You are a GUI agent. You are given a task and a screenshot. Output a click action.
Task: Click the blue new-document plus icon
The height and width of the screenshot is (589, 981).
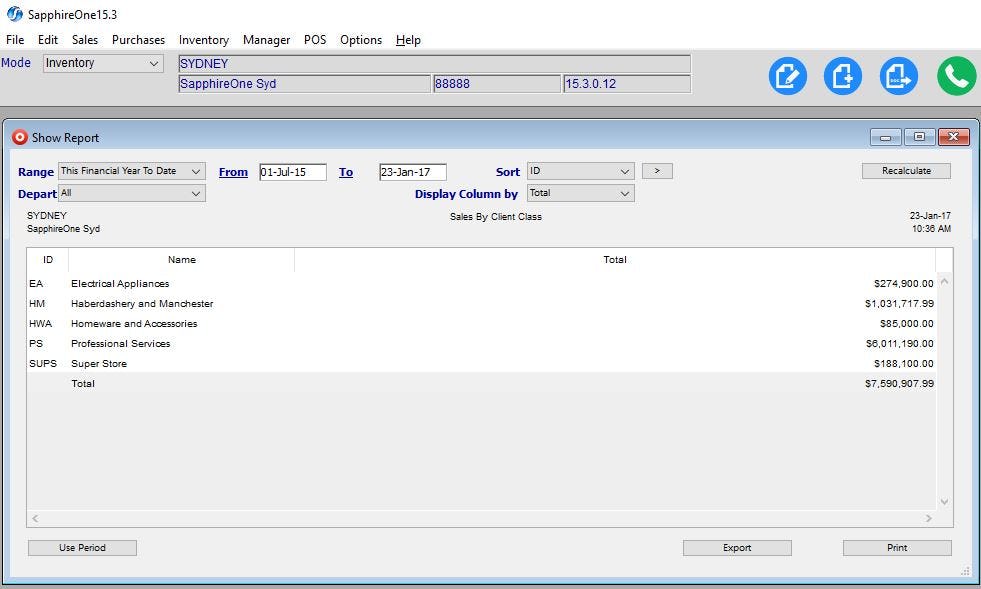click(x=842, y=76)
